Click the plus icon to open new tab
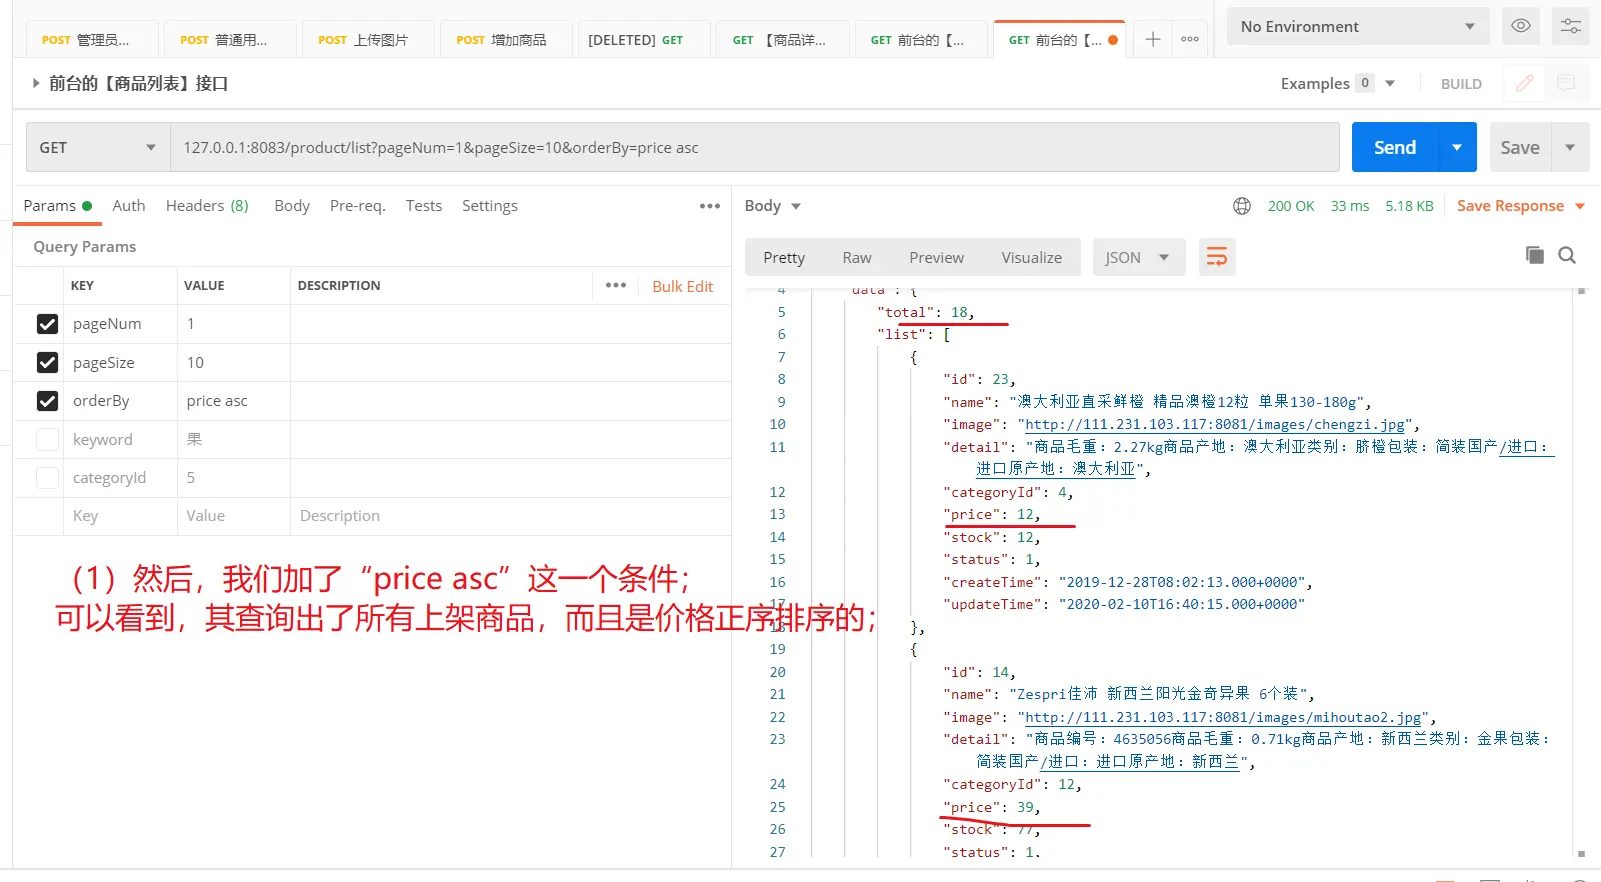Image resolution: width=1601 pixels, height=882 pixels. pyautogui.click(x=1153, y=39)
